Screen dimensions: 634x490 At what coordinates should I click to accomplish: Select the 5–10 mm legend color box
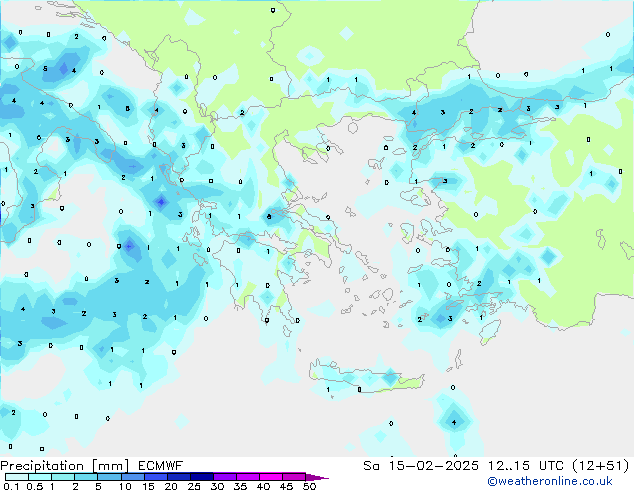tap(110, 477)
